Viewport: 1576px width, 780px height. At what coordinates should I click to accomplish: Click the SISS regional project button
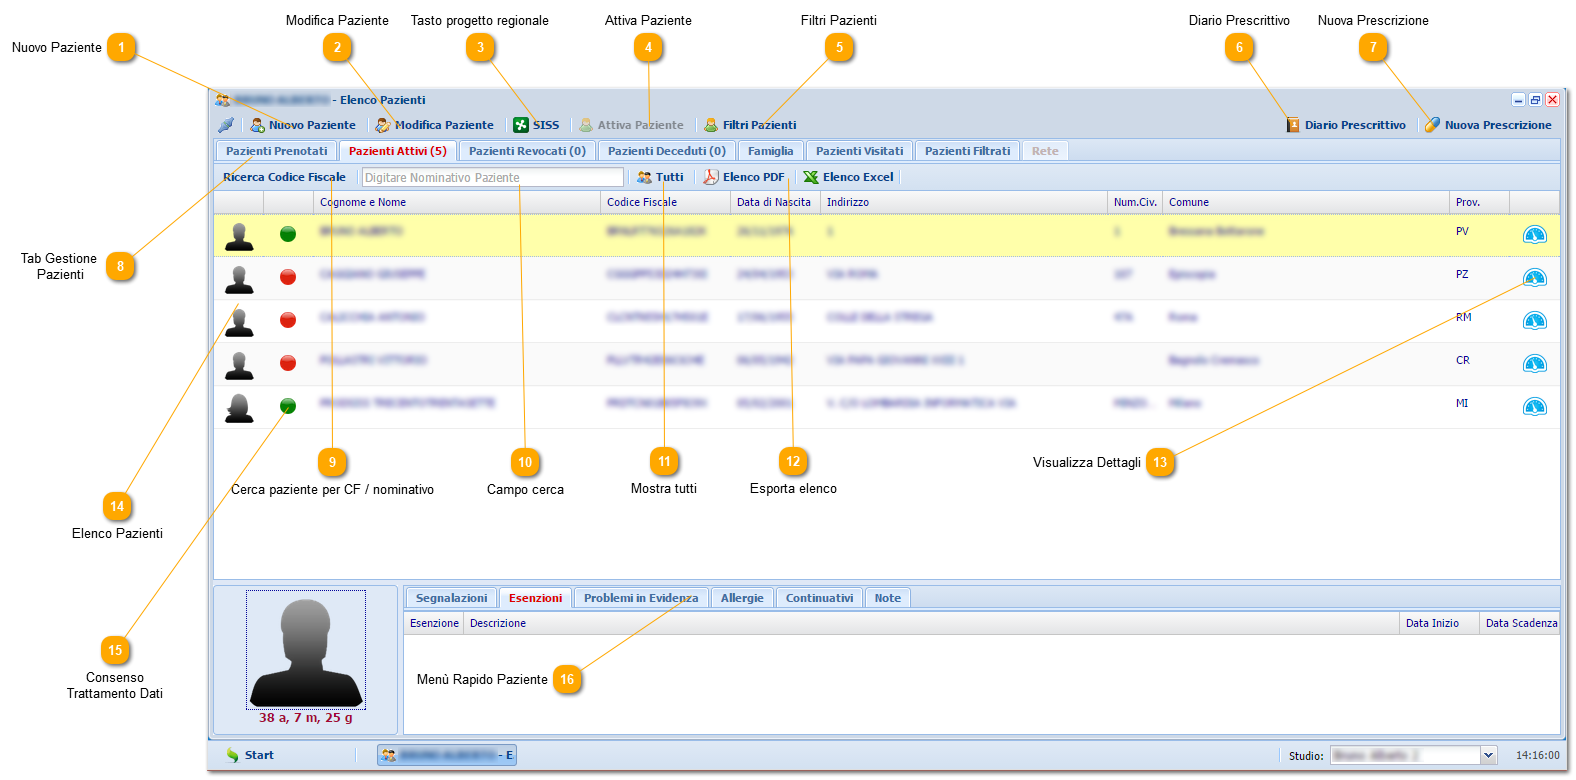point(536,125)
